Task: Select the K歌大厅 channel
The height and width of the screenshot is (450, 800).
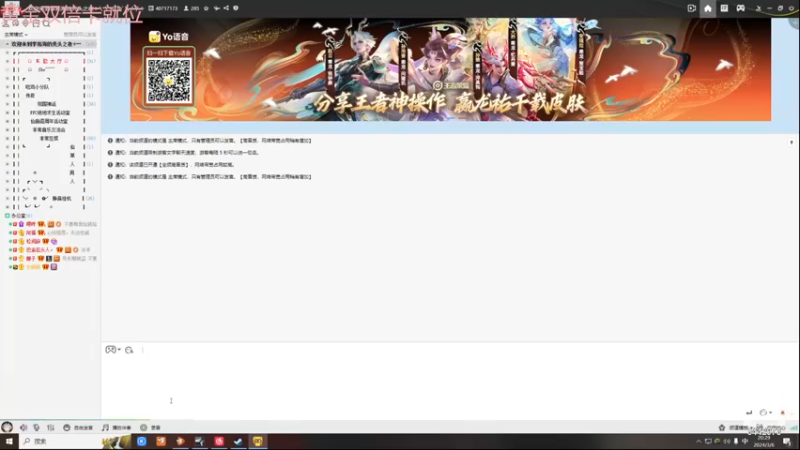Action: (x=48, y=61)
